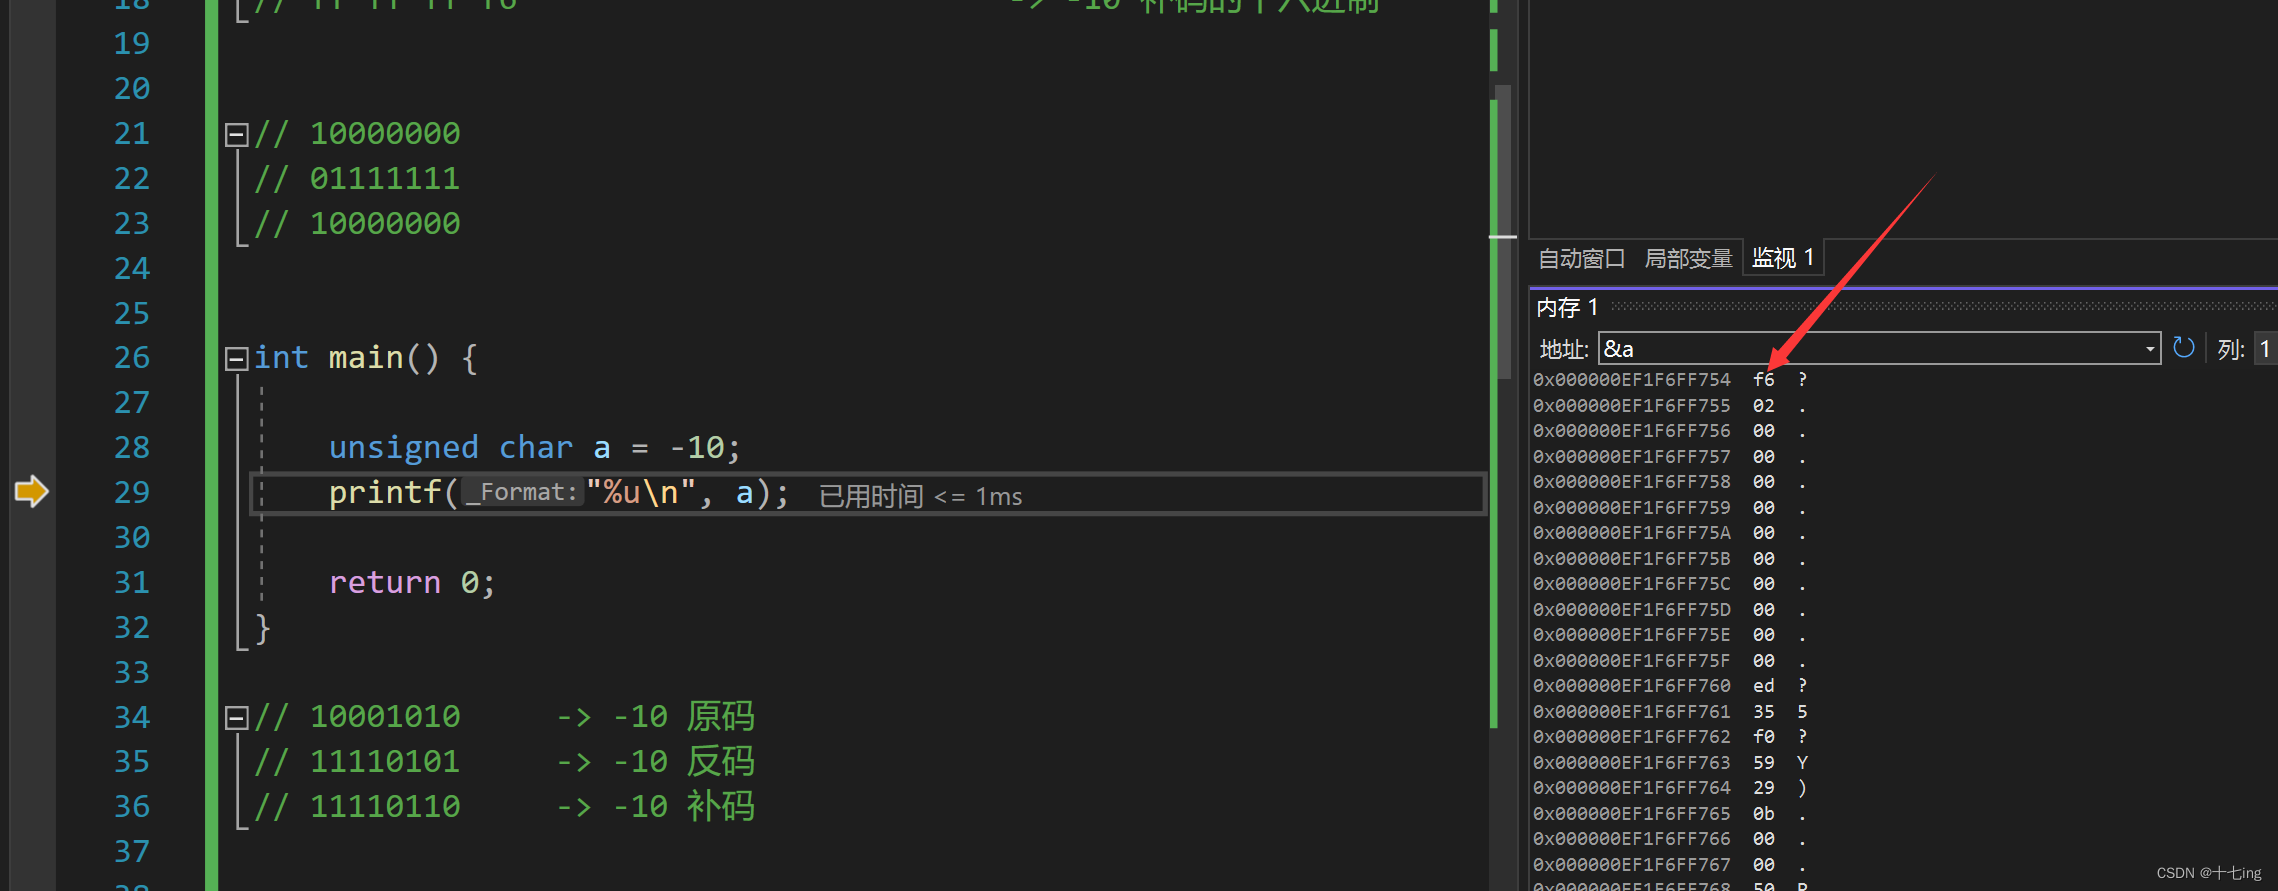
Task: Open the memory address dropdown arrow
Action: [2149, 349]
